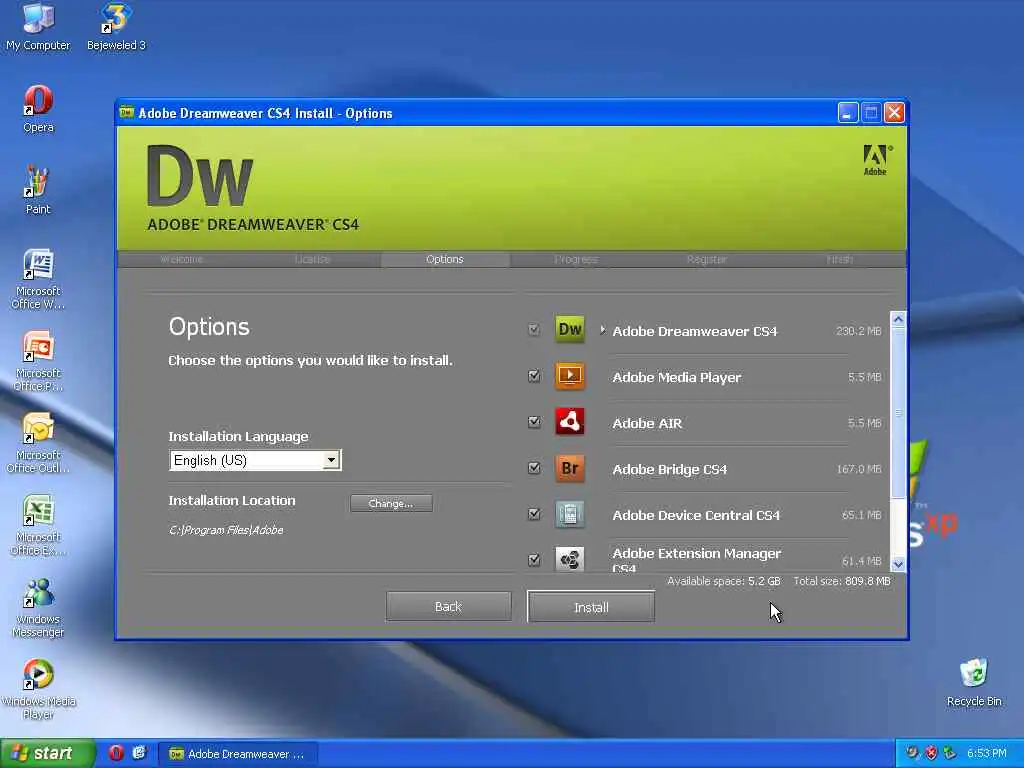Click the Adobe AIR label

coord(647,423)
